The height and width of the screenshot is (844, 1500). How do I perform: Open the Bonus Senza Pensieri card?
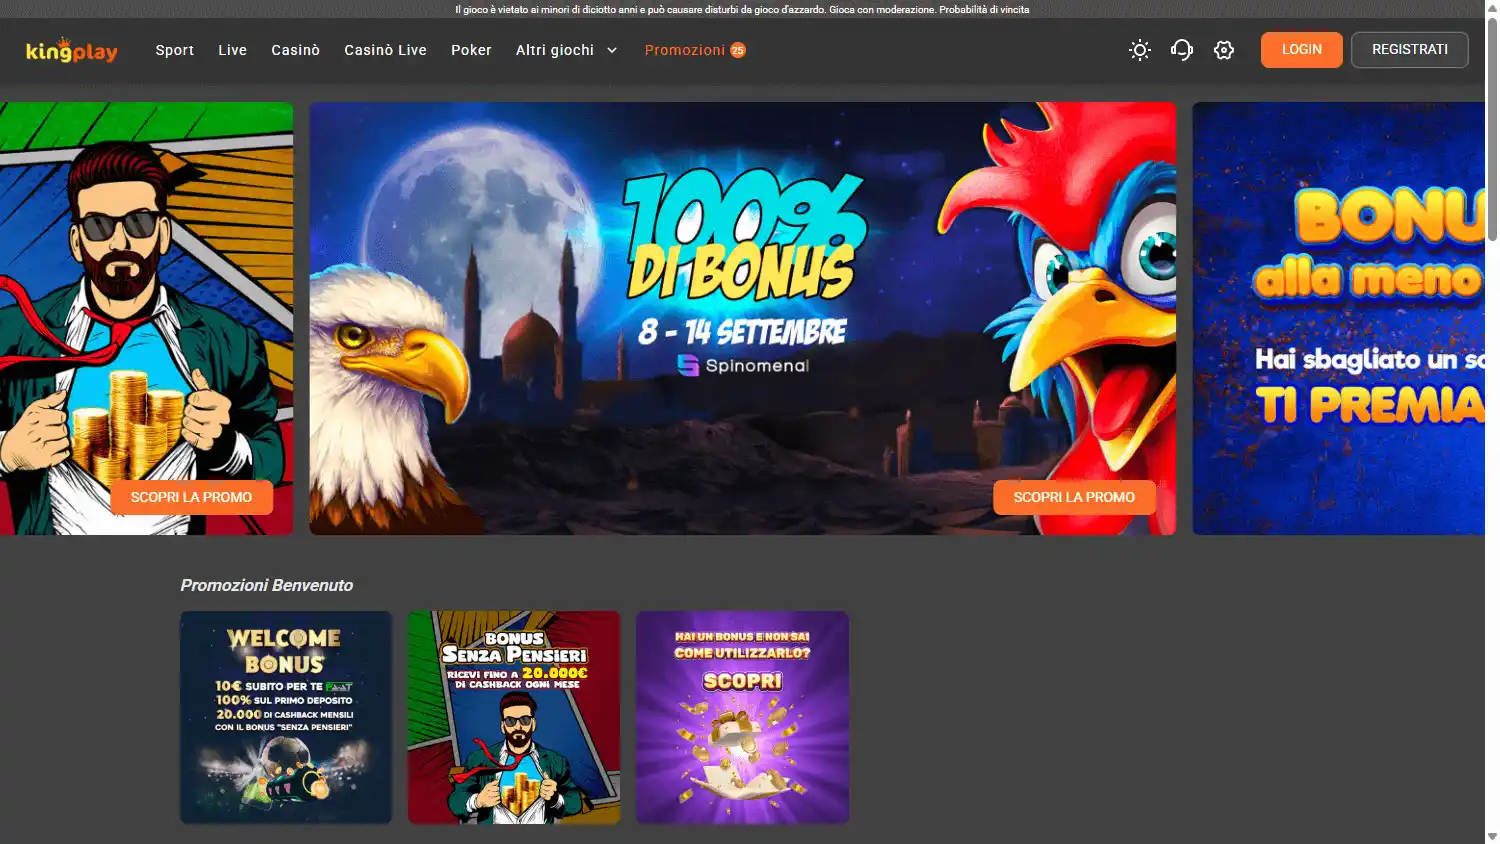(514, 717)
